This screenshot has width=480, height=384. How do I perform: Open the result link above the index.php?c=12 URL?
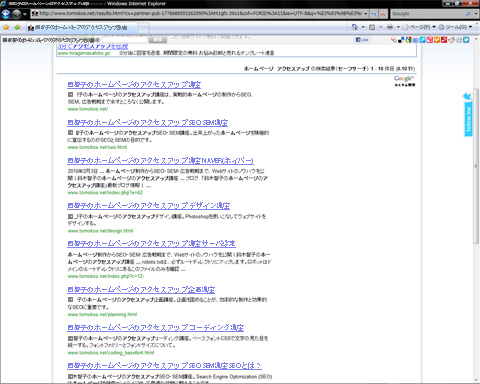[x=151, y=244]
